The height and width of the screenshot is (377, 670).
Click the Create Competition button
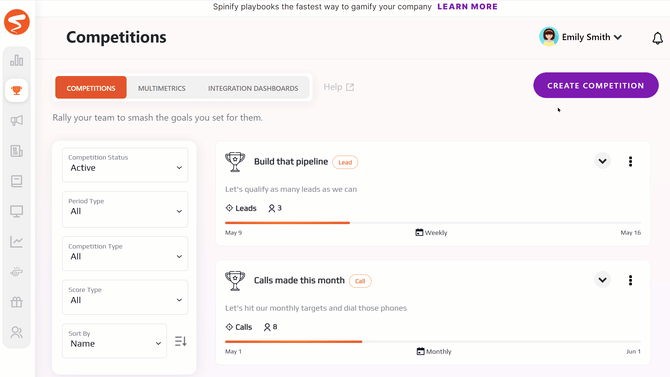[x=596, y=85]
